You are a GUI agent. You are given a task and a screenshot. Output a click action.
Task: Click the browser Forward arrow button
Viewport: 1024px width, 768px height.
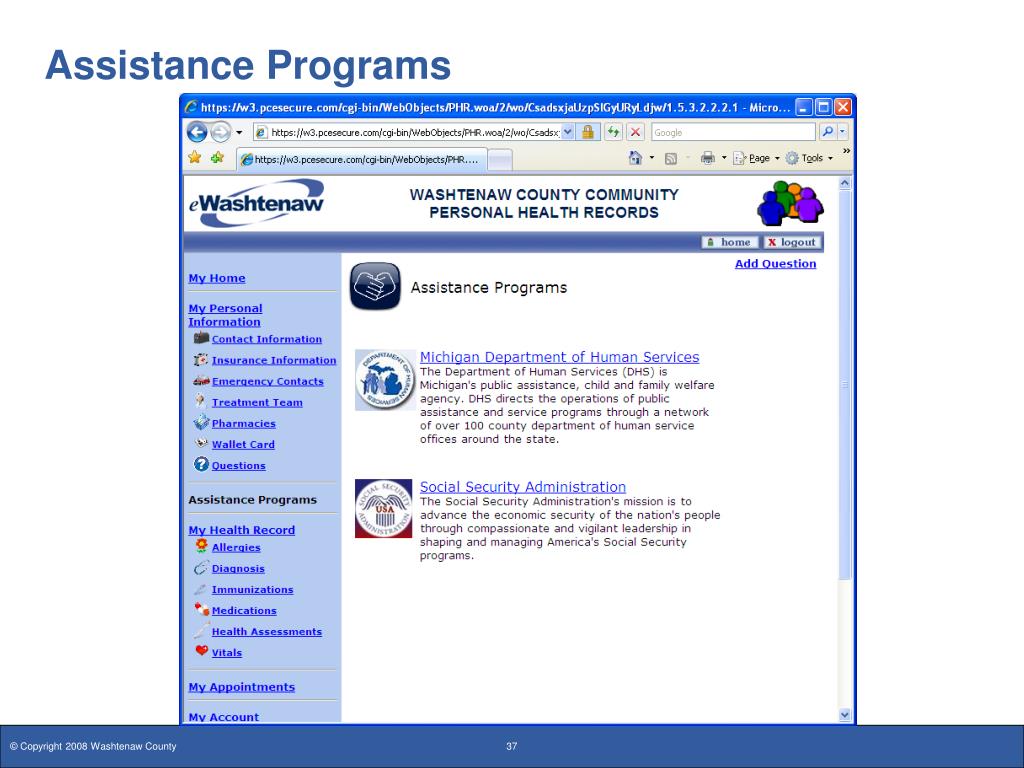click(221, 132)
